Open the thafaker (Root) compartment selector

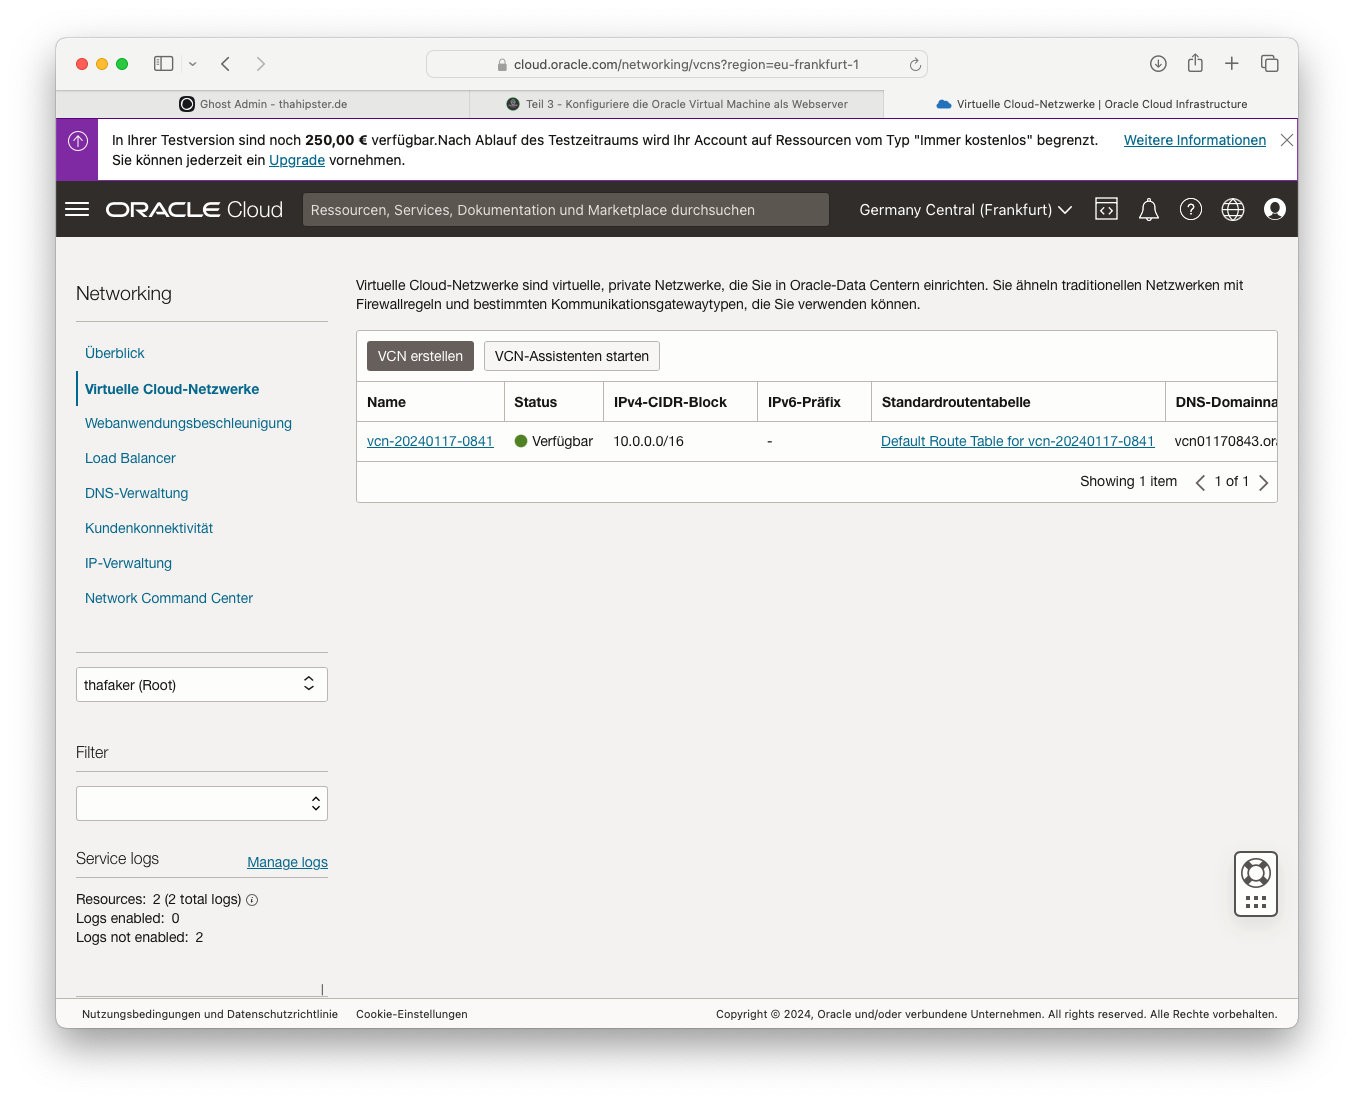tap(201, 684)
